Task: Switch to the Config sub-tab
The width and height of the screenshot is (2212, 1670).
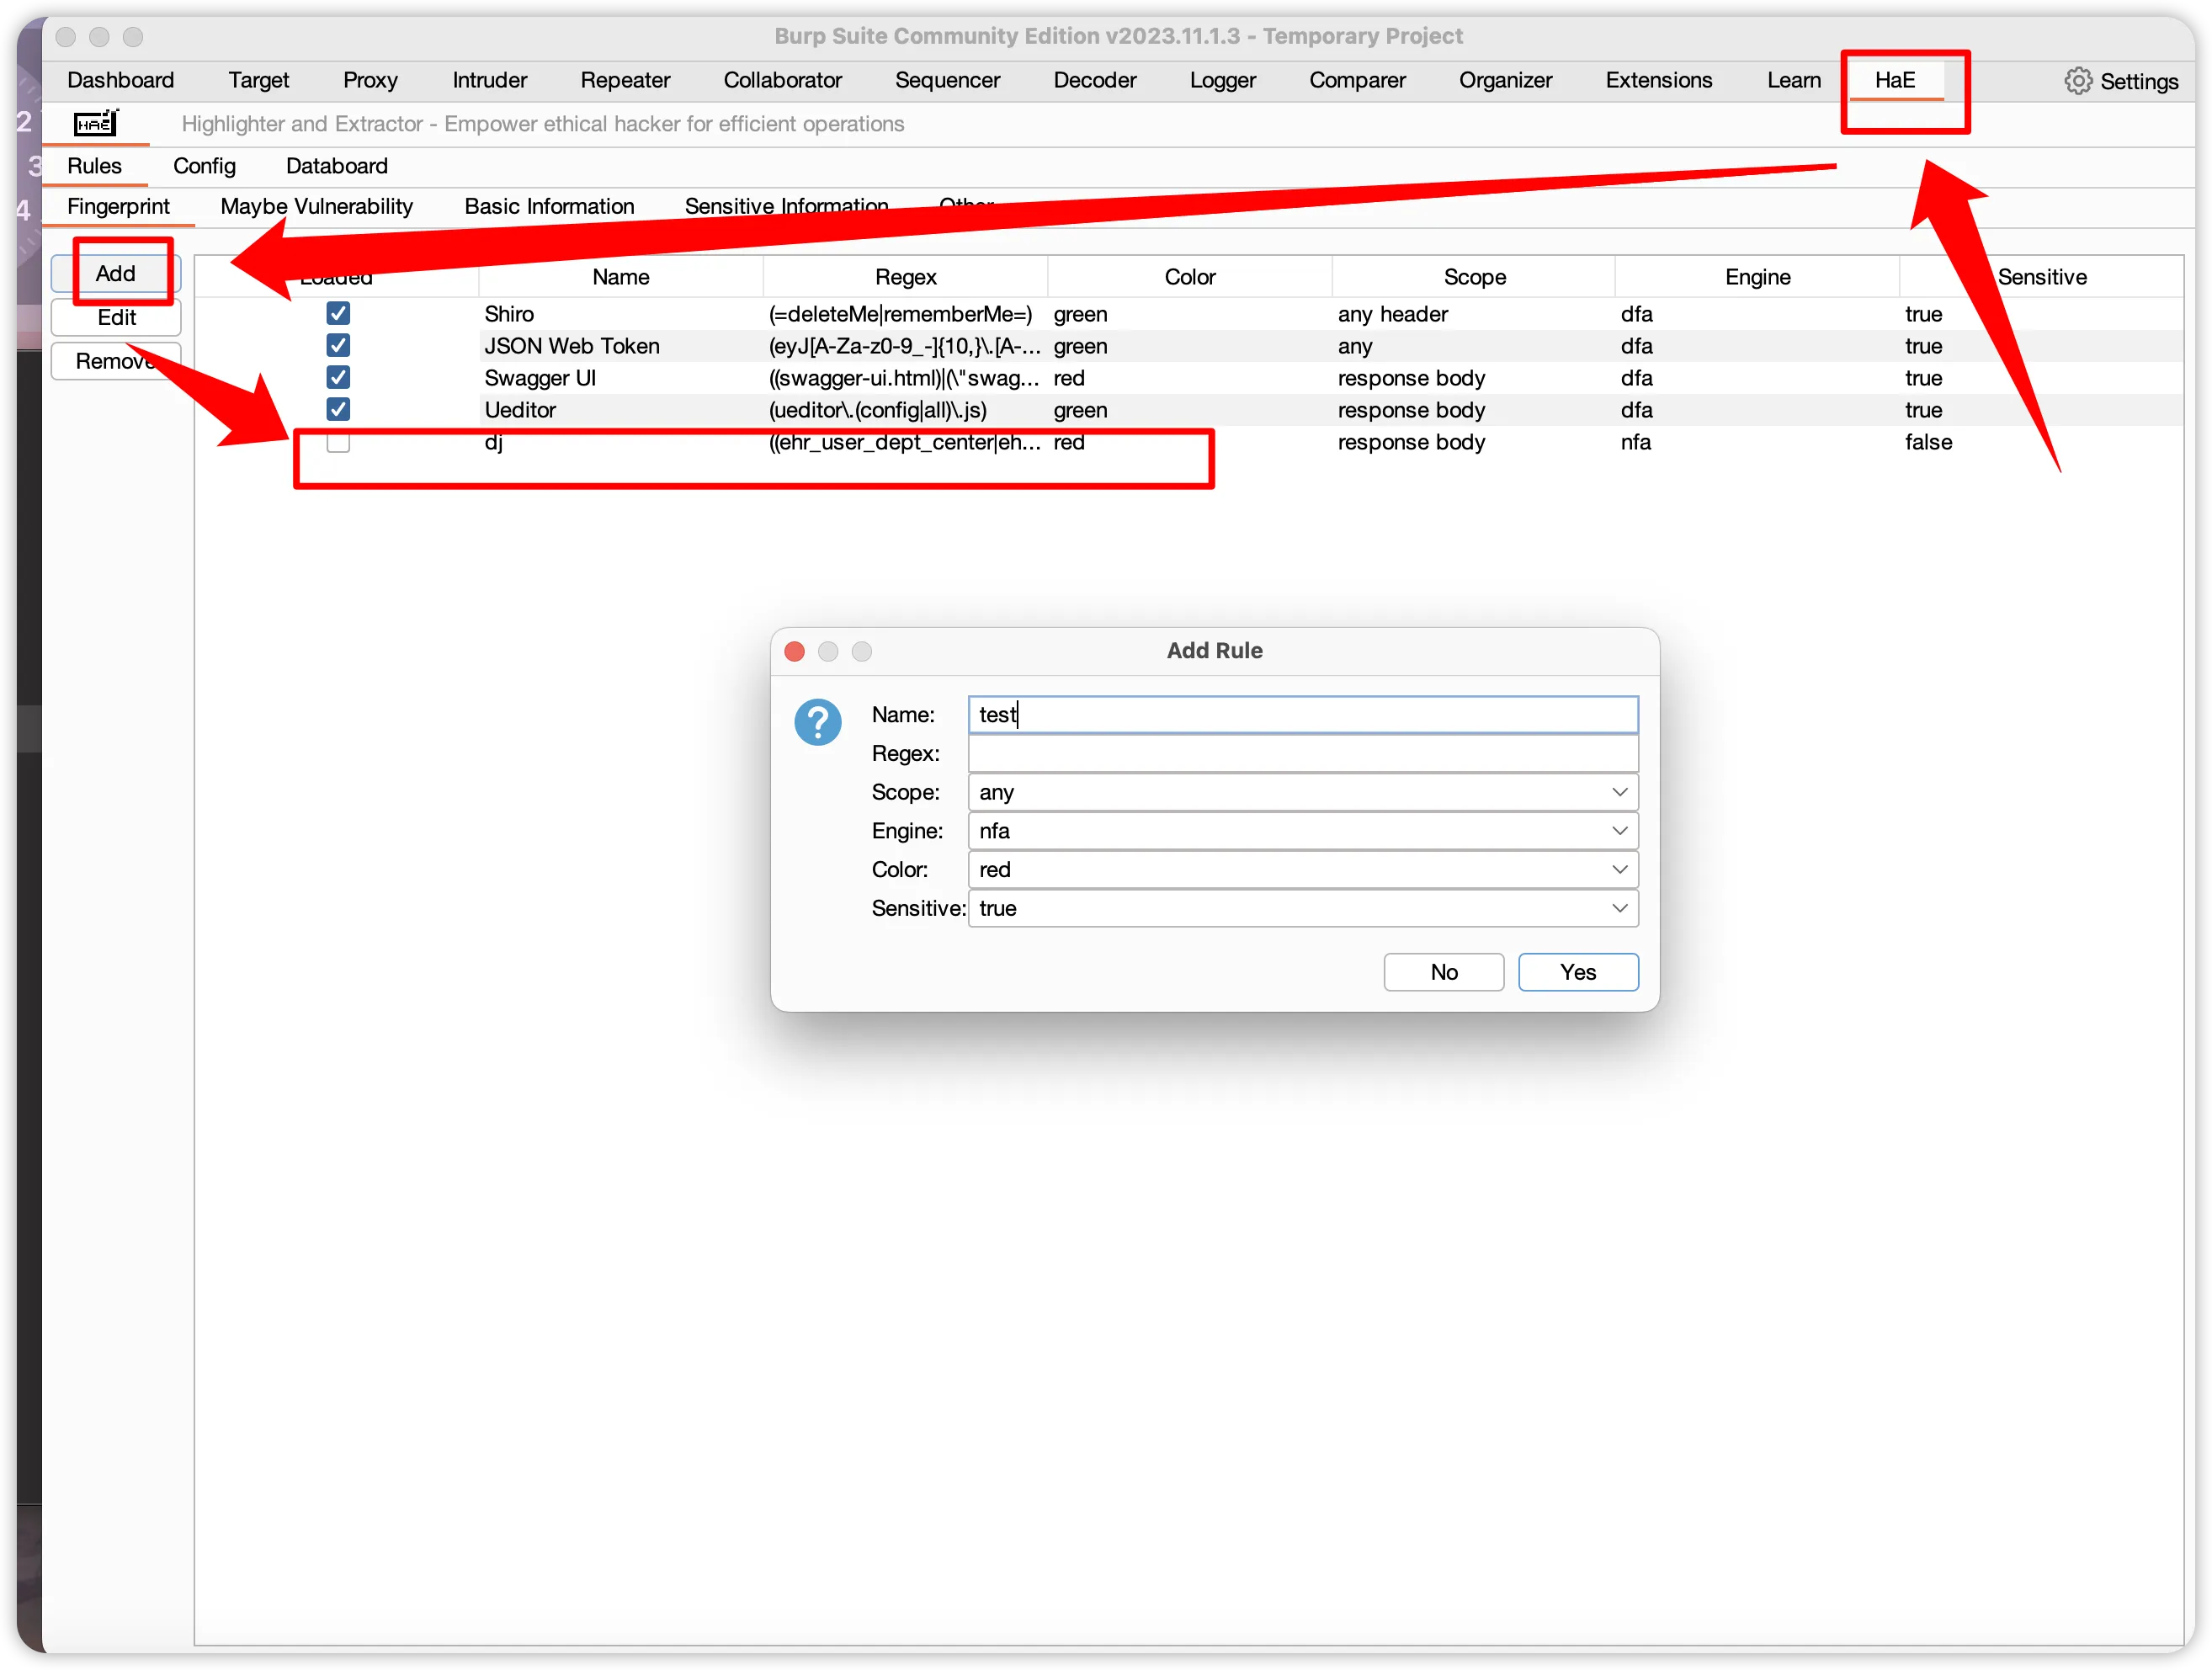Action: coord(204,166)
